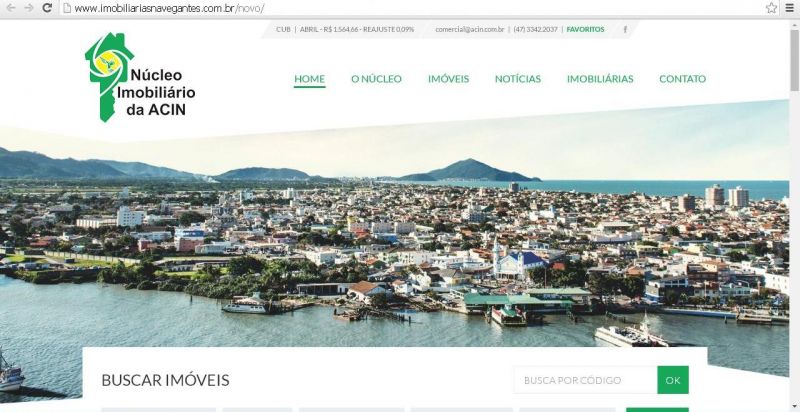Viewport: 800px width, 412px height.
Task: Click the Núcleo Imobiliário da ACIN logo
Action: (x=140, y=78)
